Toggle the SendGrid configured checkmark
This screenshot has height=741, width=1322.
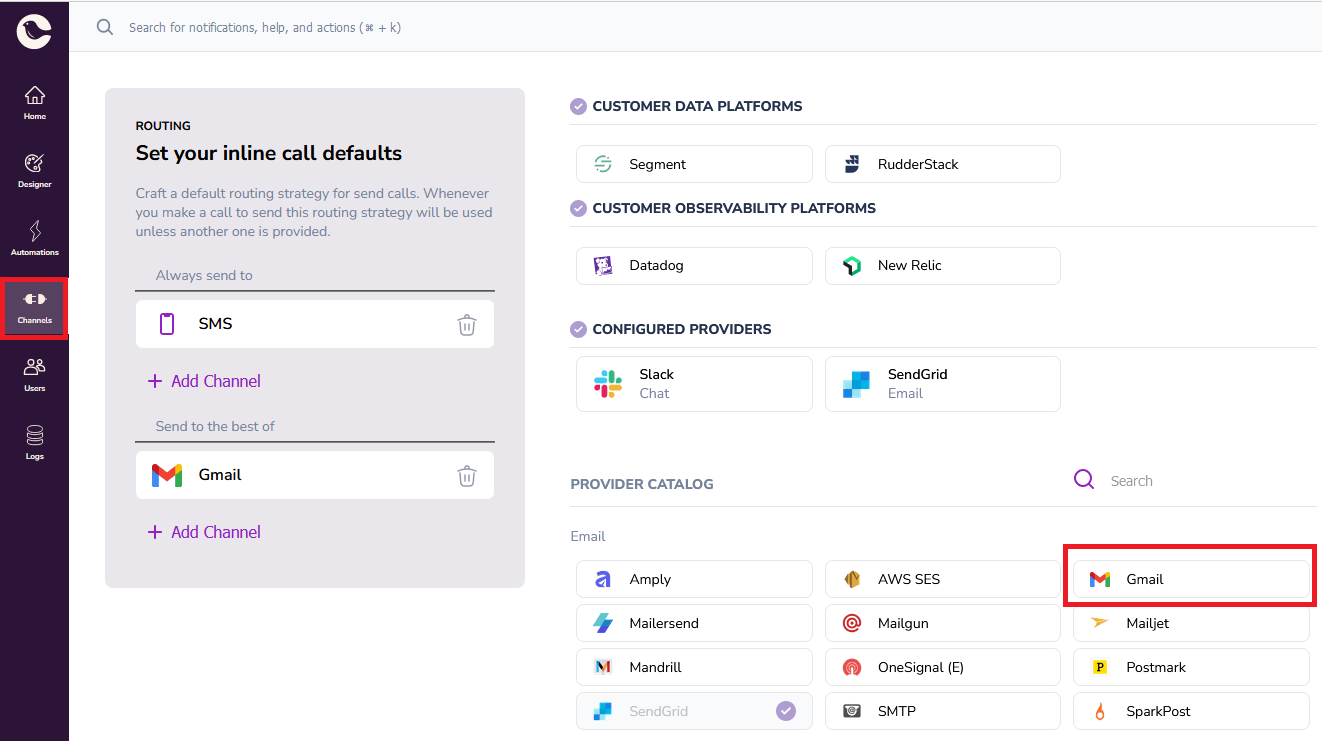point(786,710)
